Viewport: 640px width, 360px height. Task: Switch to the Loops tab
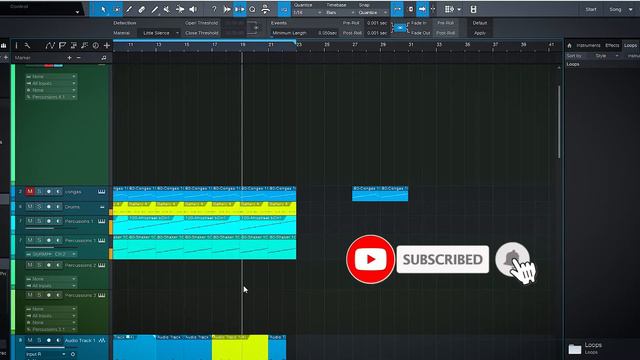(x=630, y=45)
